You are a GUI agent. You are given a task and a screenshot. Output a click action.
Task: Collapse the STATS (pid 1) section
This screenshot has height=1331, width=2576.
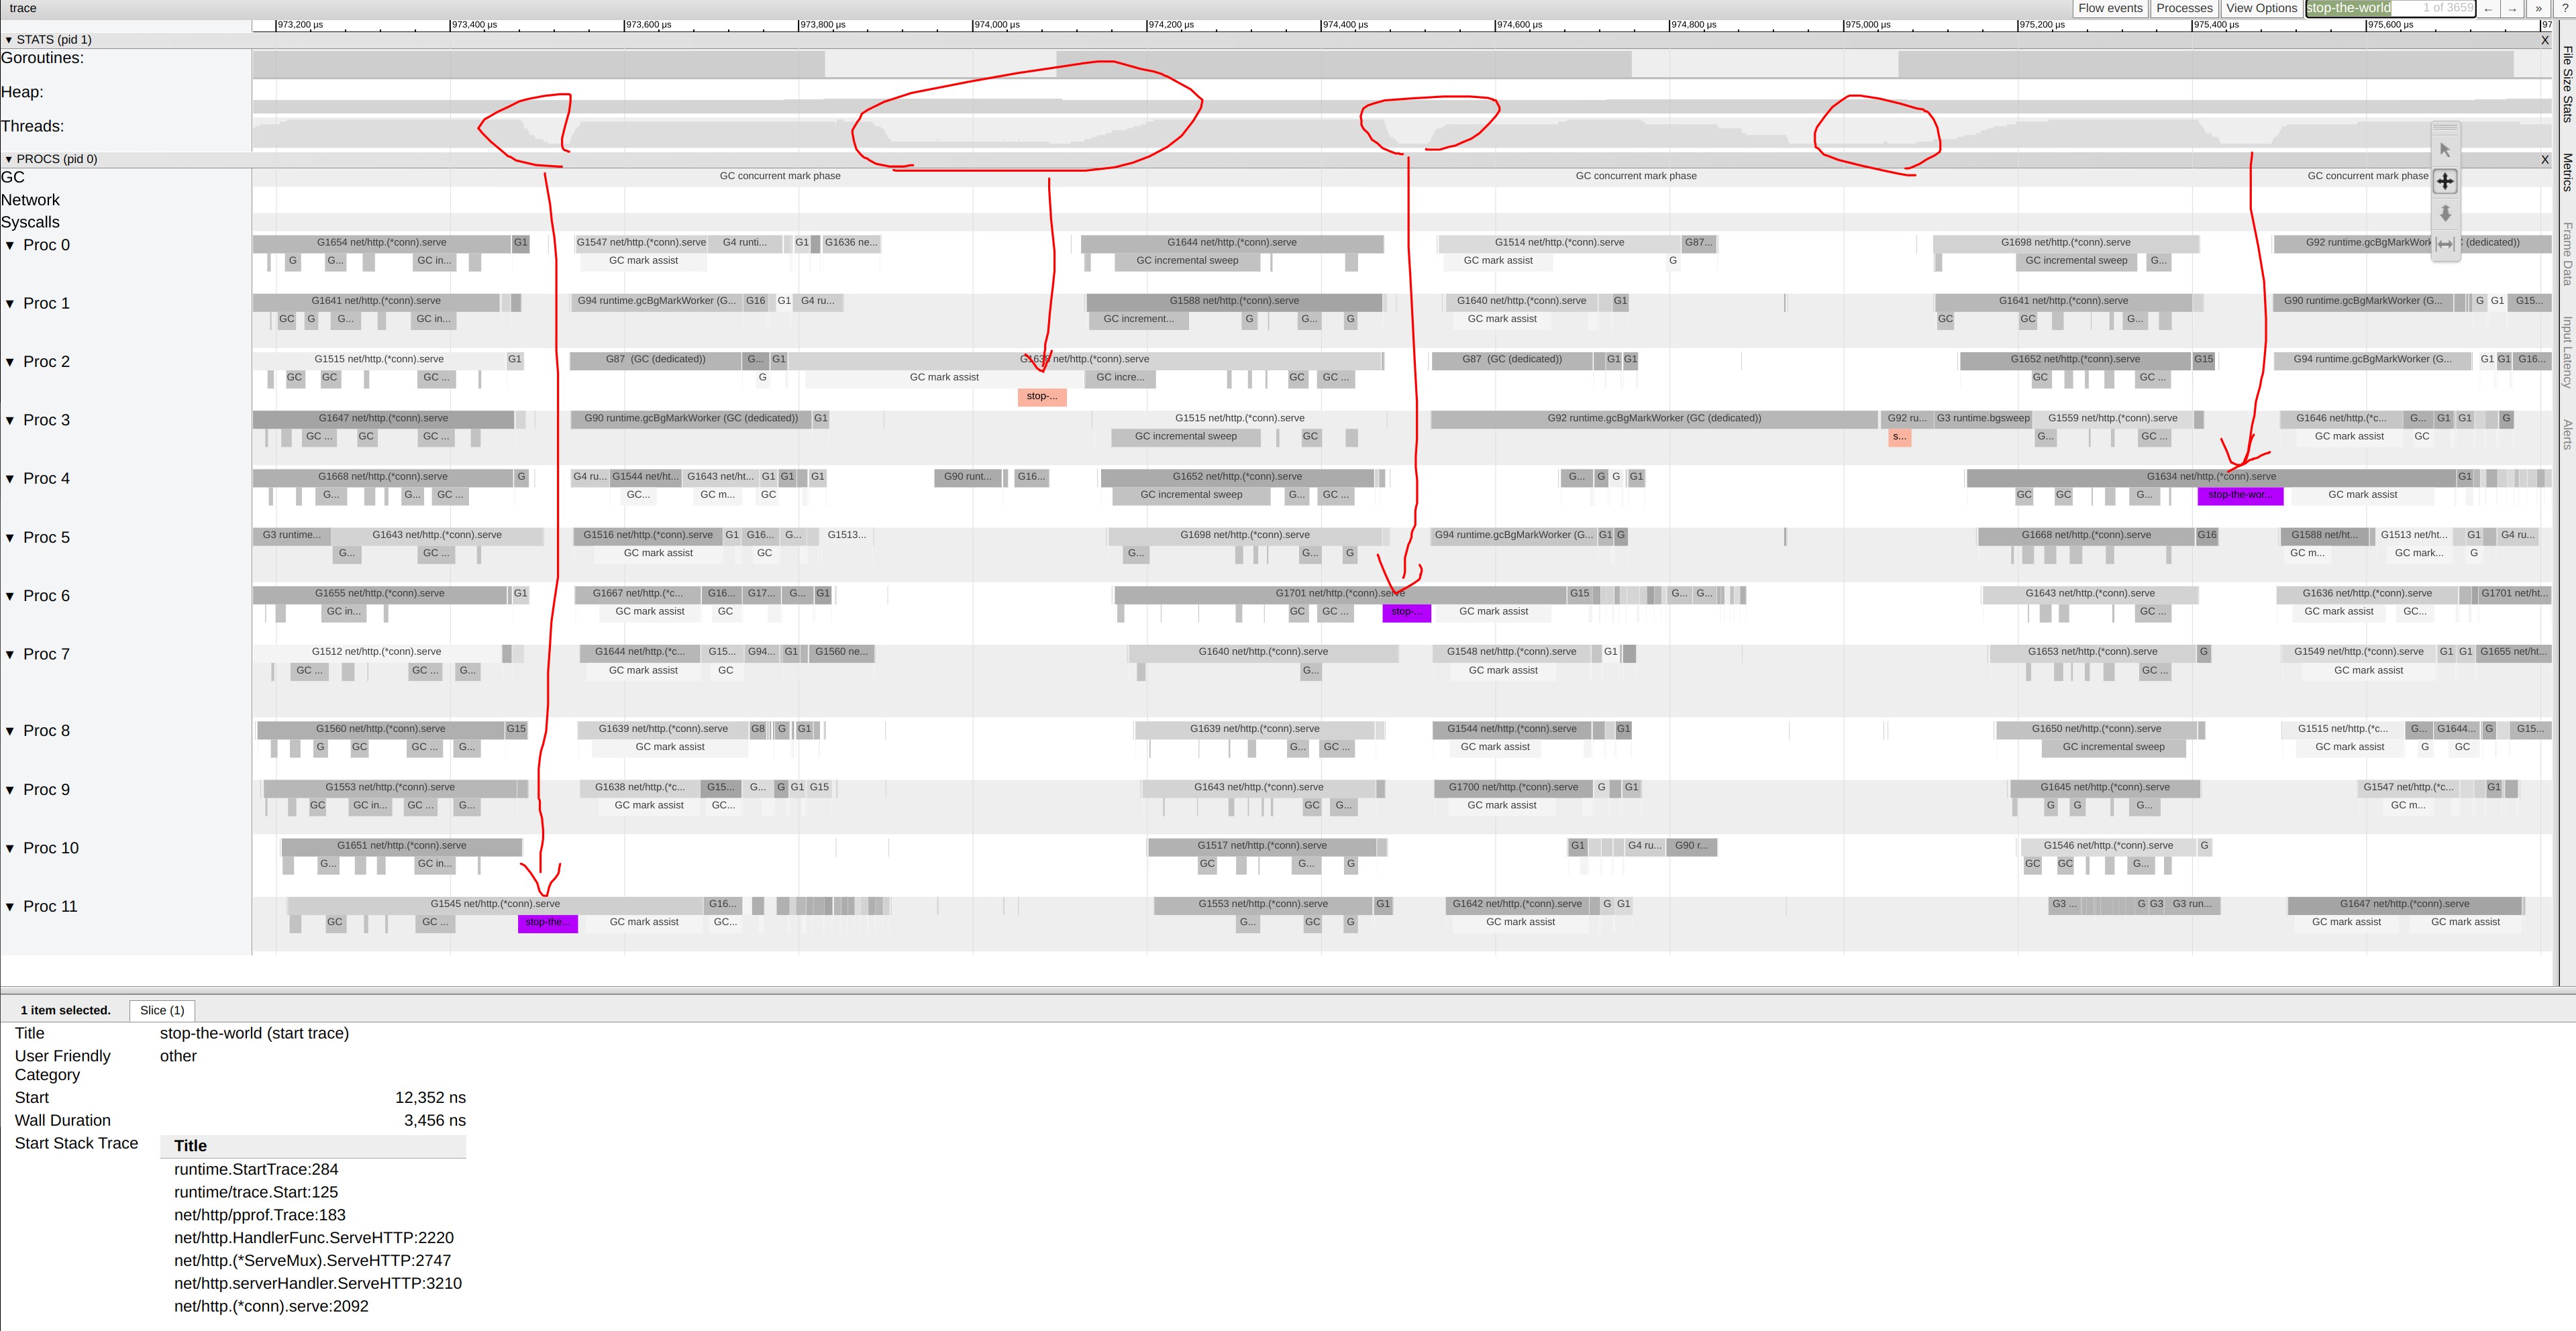[9, 40]
